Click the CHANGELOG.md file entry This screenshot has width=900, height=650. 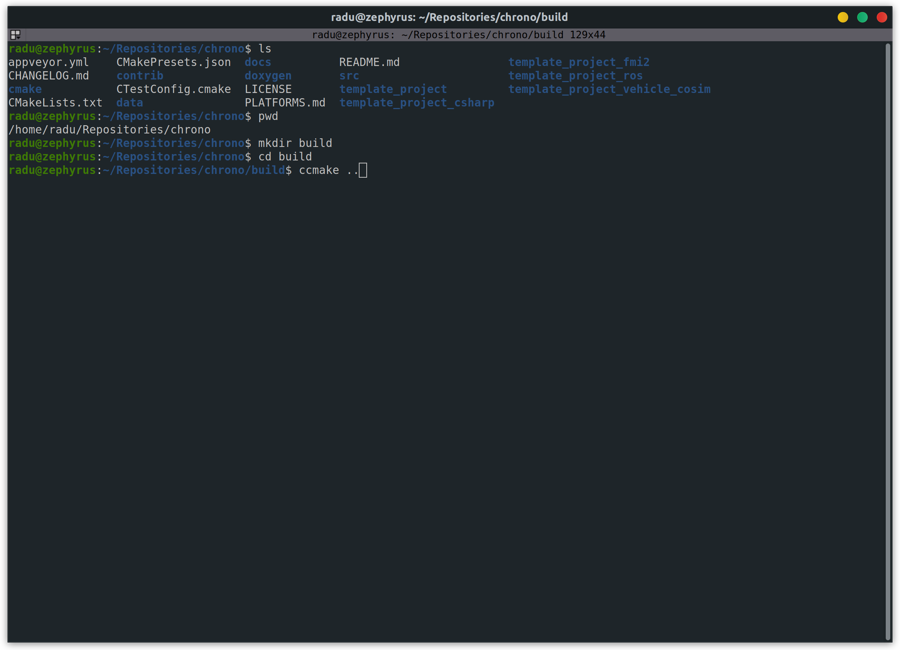(48, 76)
